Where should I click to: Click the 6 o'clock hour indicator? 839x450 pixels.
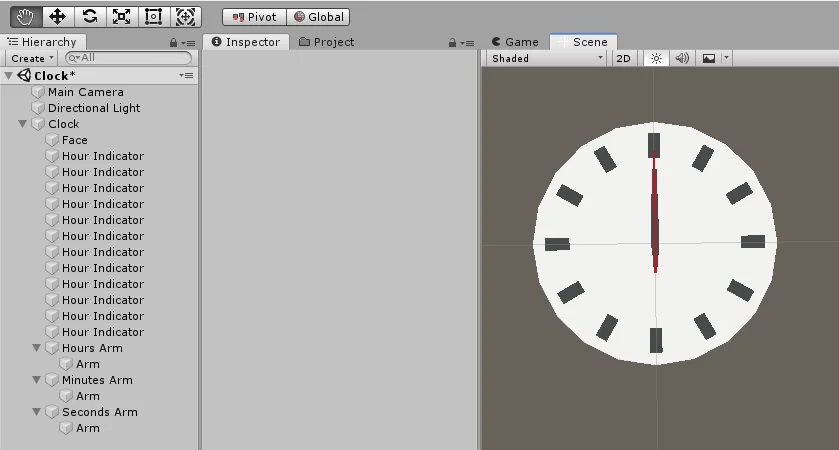point(656,340)
